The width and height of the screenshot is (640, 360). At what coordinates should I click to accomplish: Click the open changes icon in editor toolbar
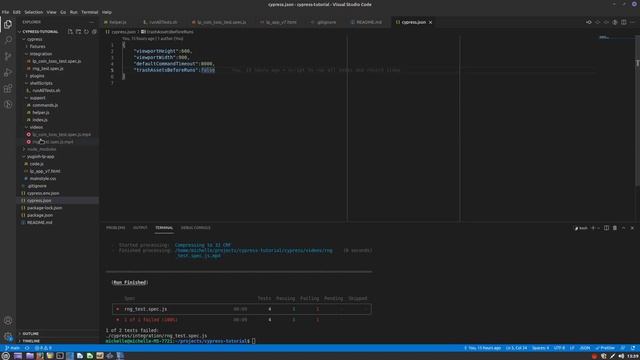coord(589,22)
